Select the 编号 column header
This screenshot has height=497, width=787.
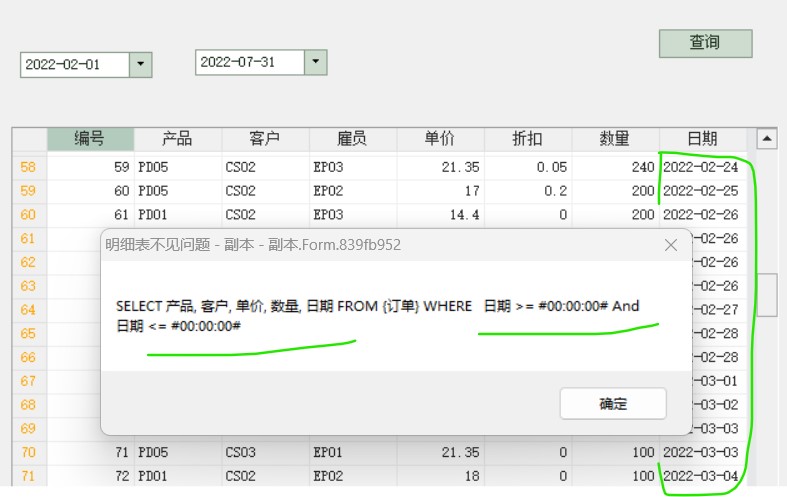click(90, 139)
